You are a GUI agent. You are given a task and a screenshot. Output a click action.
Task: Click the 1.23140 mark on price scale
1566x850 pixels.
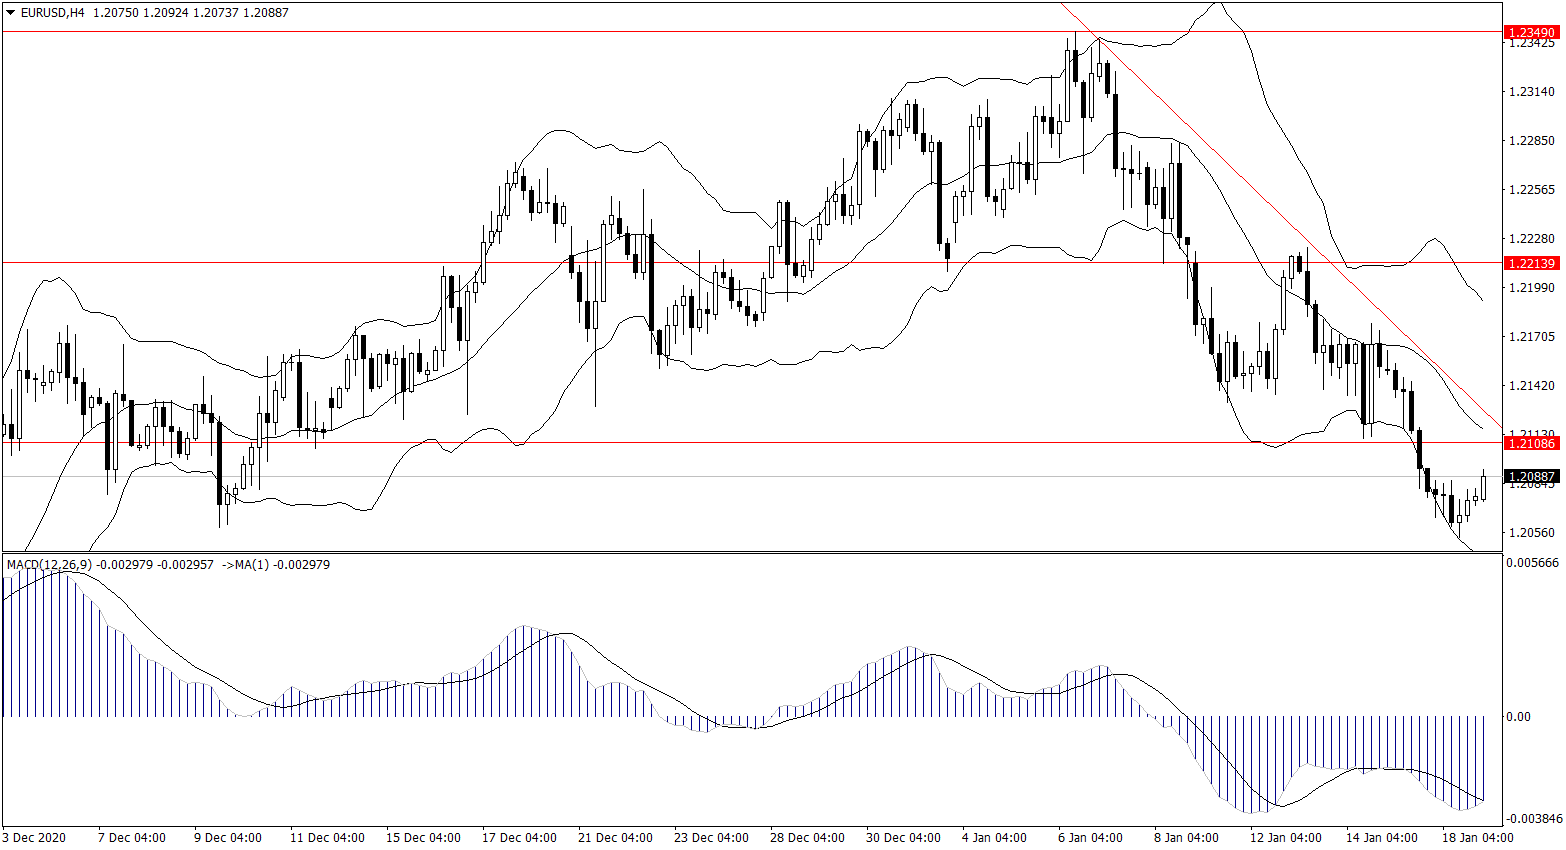pos(1531,92)
